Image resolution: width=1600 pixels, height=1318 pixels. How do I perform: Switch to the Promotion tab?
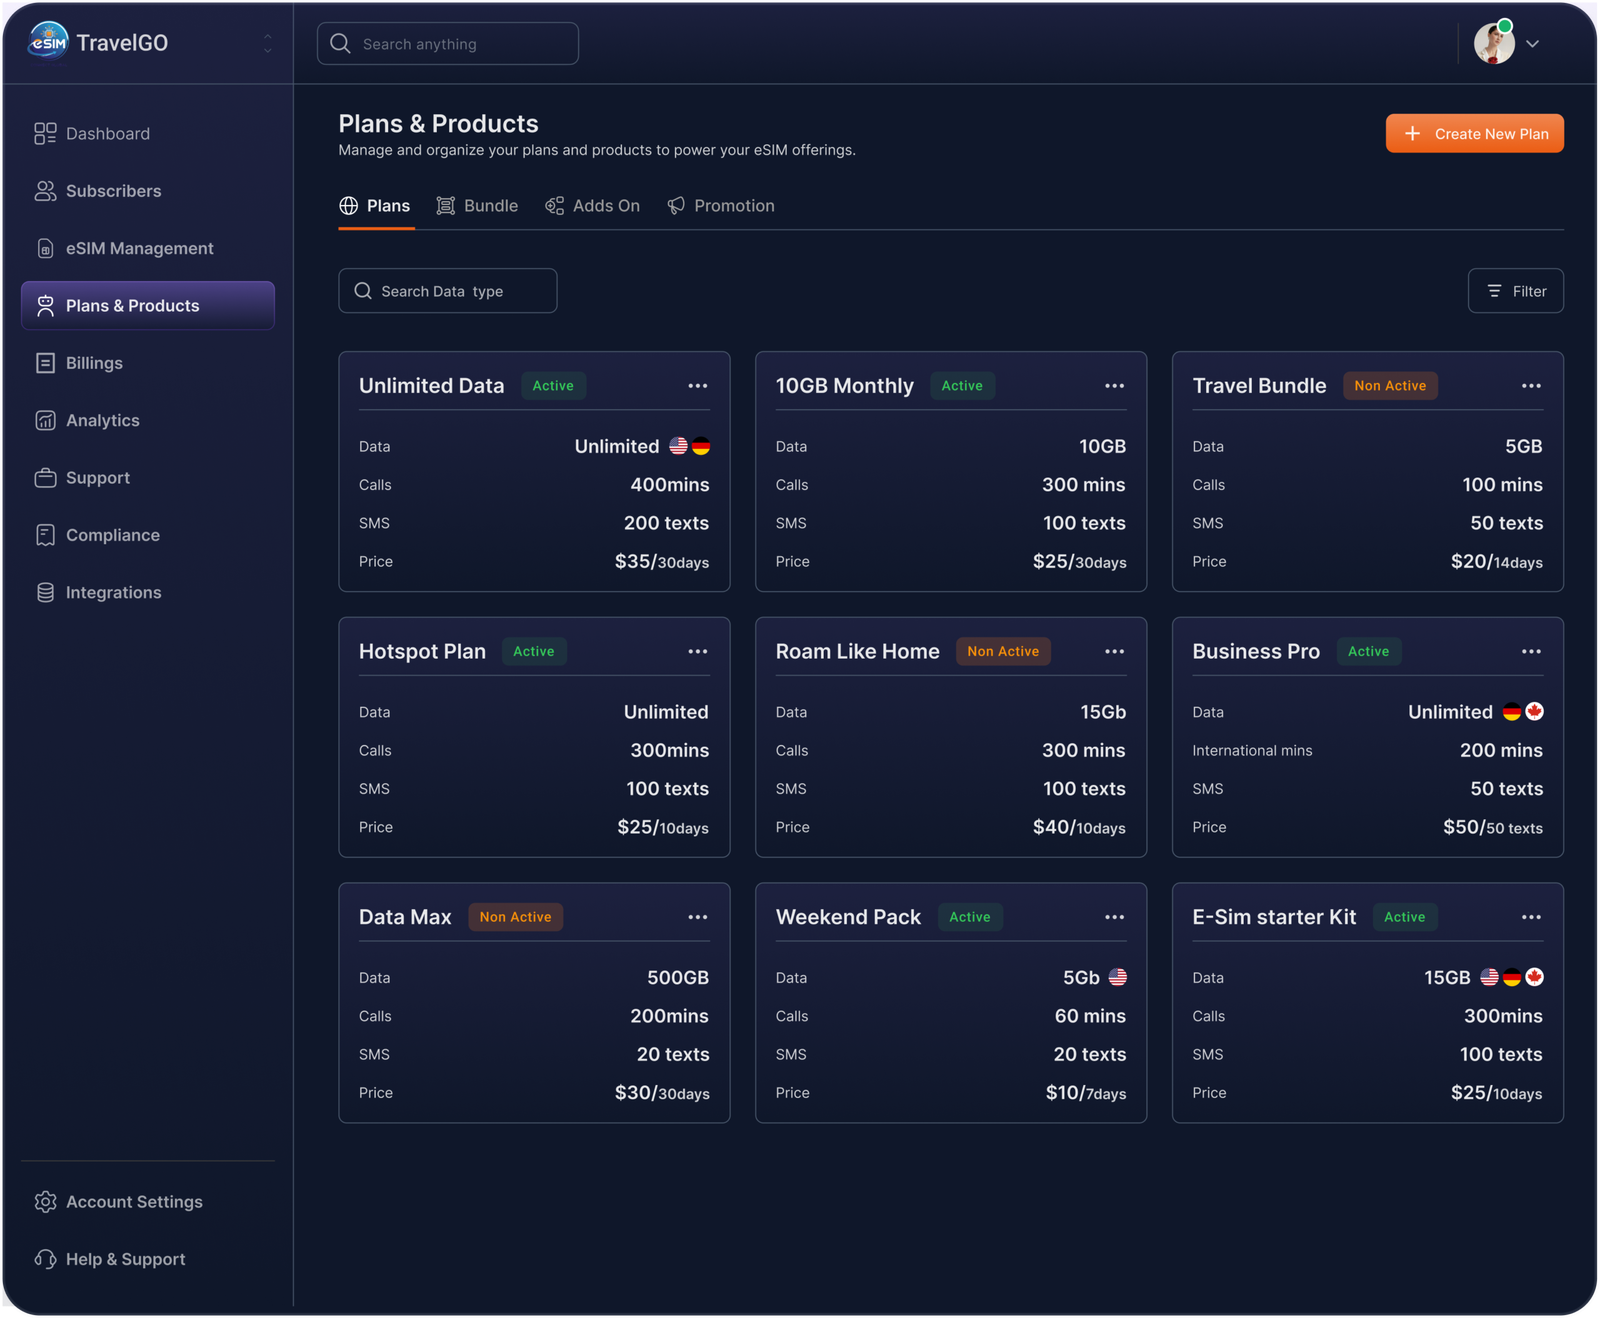coord(721,206)
